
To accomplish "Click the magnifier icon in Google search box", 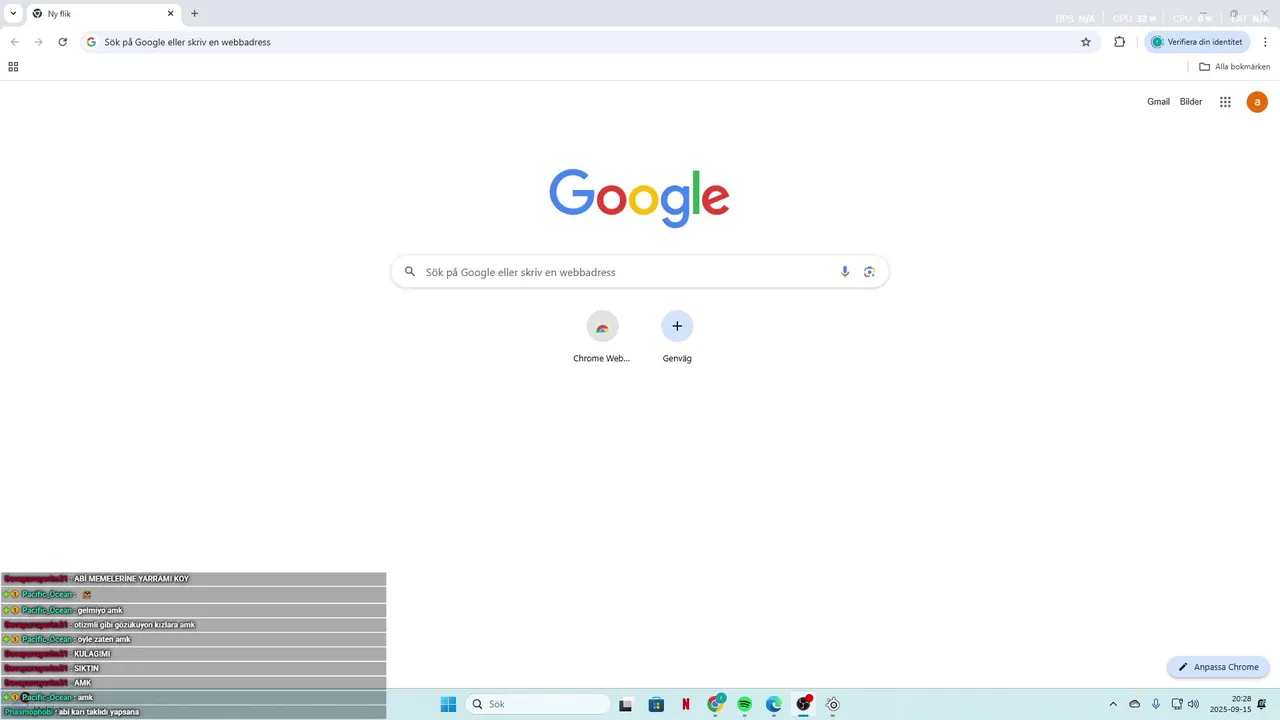I will 410,272.
